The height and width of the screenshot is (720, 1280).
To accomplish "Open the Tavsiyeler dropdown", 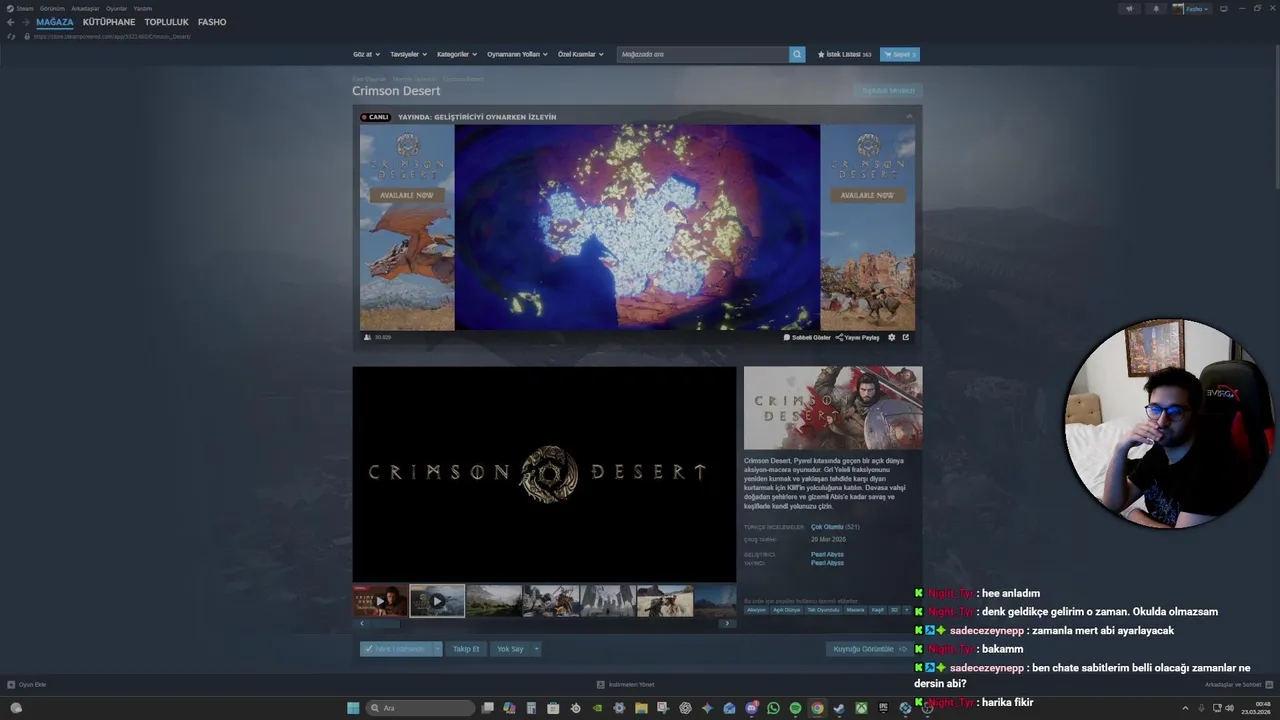I will [x=408, y=54].
